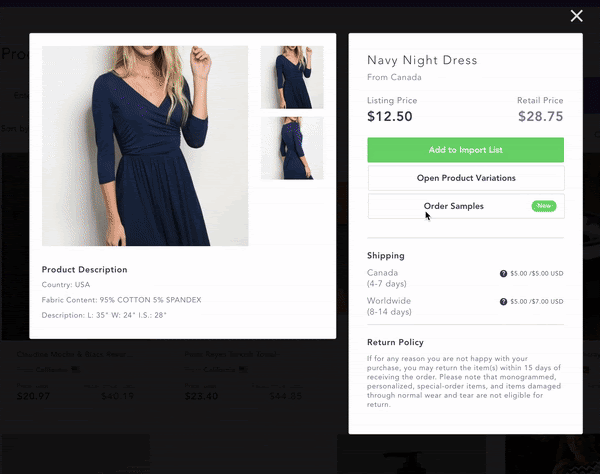The height and width of the screenshot is (474, 600).
Task: Click the Worldwide (8-14 days) shipping row
Action: click(x=390, y=306)
